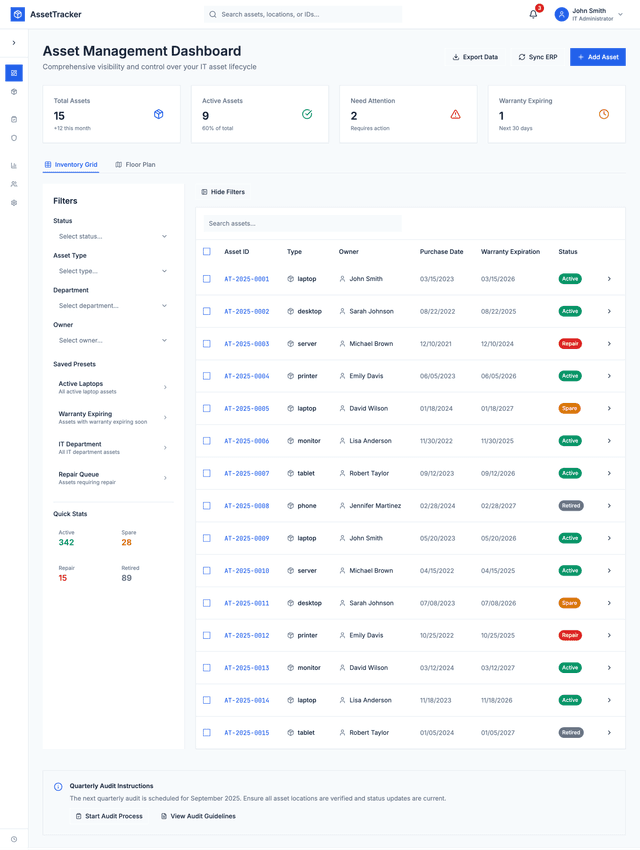Open the users icon in the sidebar
The height and width of the screenshot is (850, 640).
[14, 184]
